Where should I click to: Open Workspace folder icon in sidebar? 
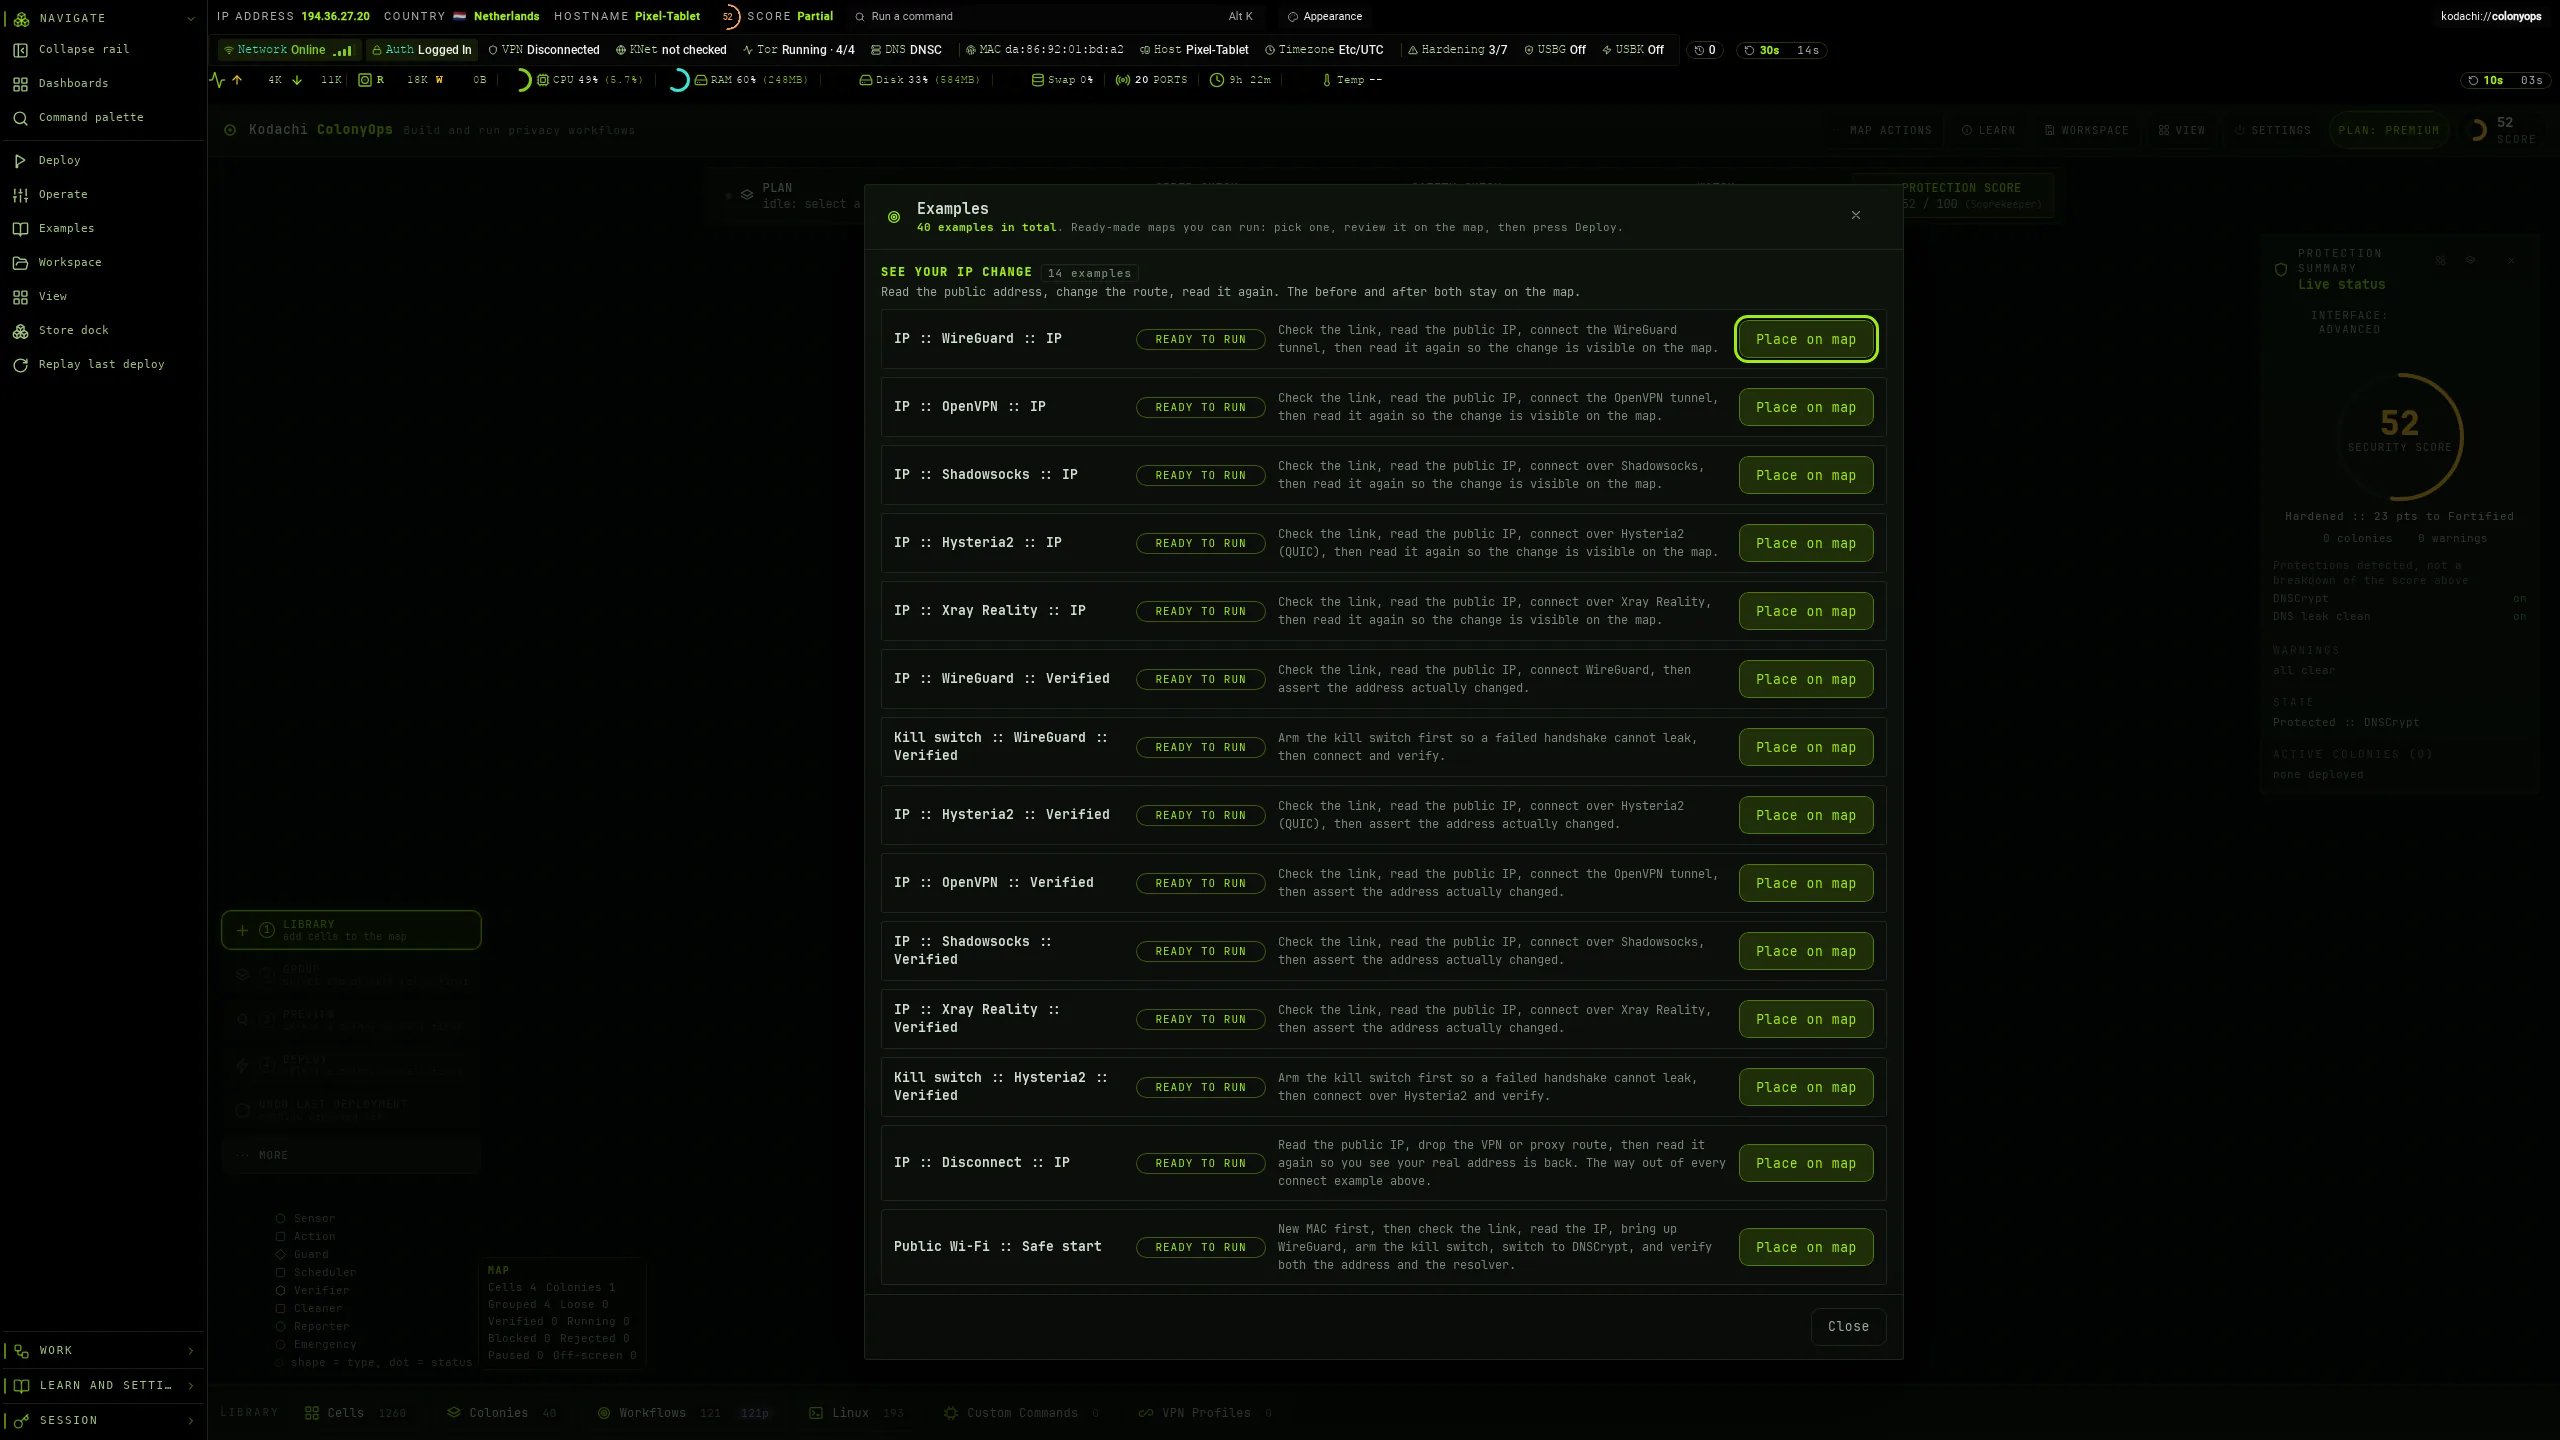coord(20,263)
